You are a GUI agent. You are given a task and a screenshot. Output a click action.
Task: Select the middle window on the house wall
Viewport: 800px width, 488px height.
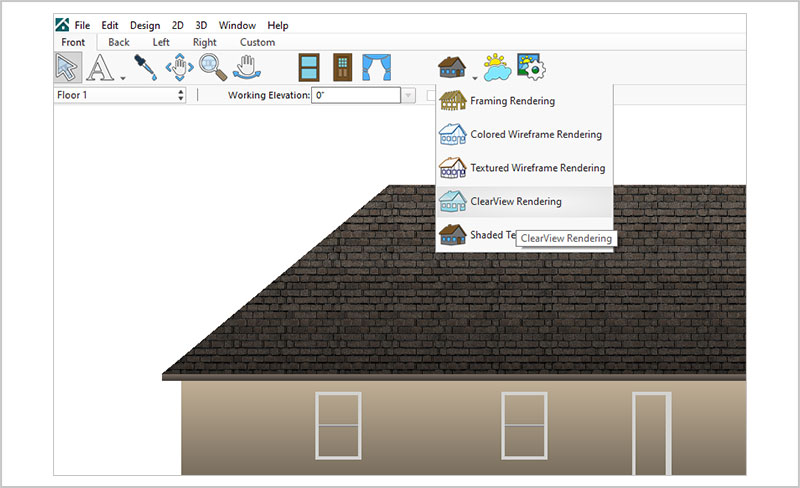point(524,426)
